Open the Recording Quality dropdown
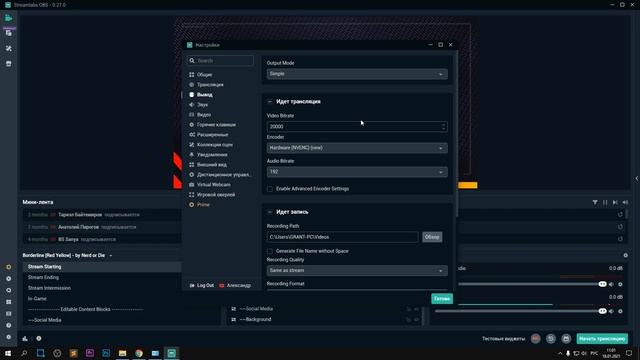The height and width of the screenshot is (360, 640). coord(357,270)
